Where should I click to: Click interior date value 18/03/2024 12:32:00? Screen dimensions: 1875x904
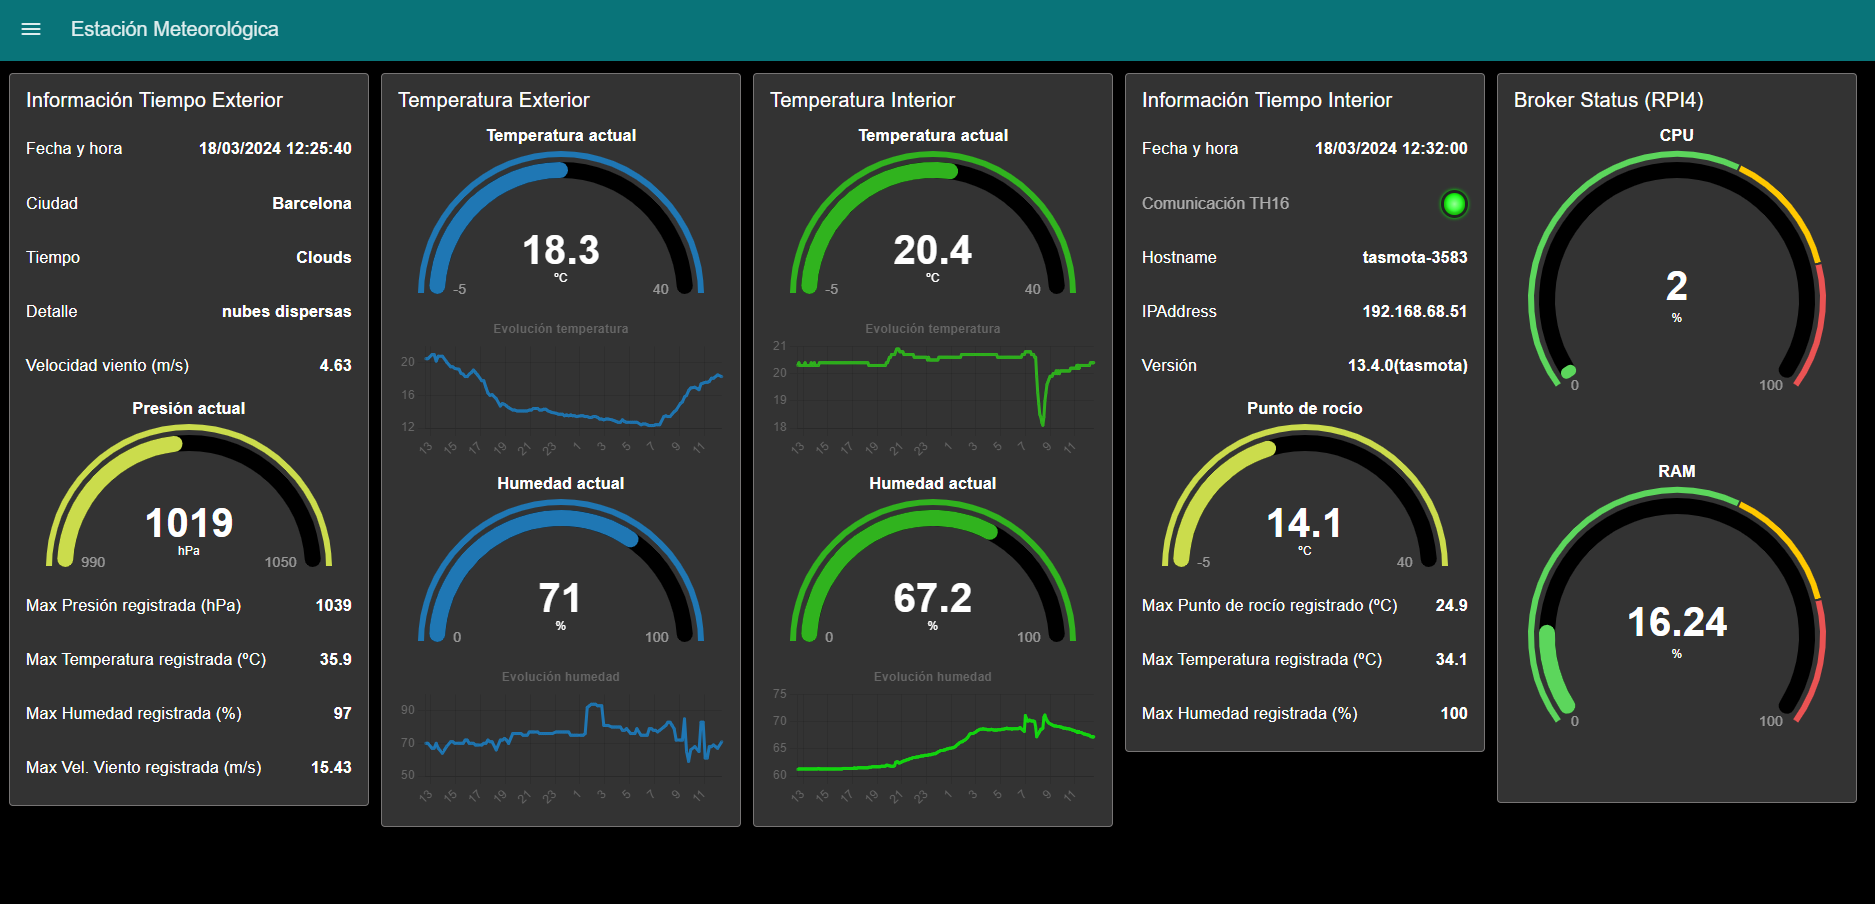click(1391, 149)
